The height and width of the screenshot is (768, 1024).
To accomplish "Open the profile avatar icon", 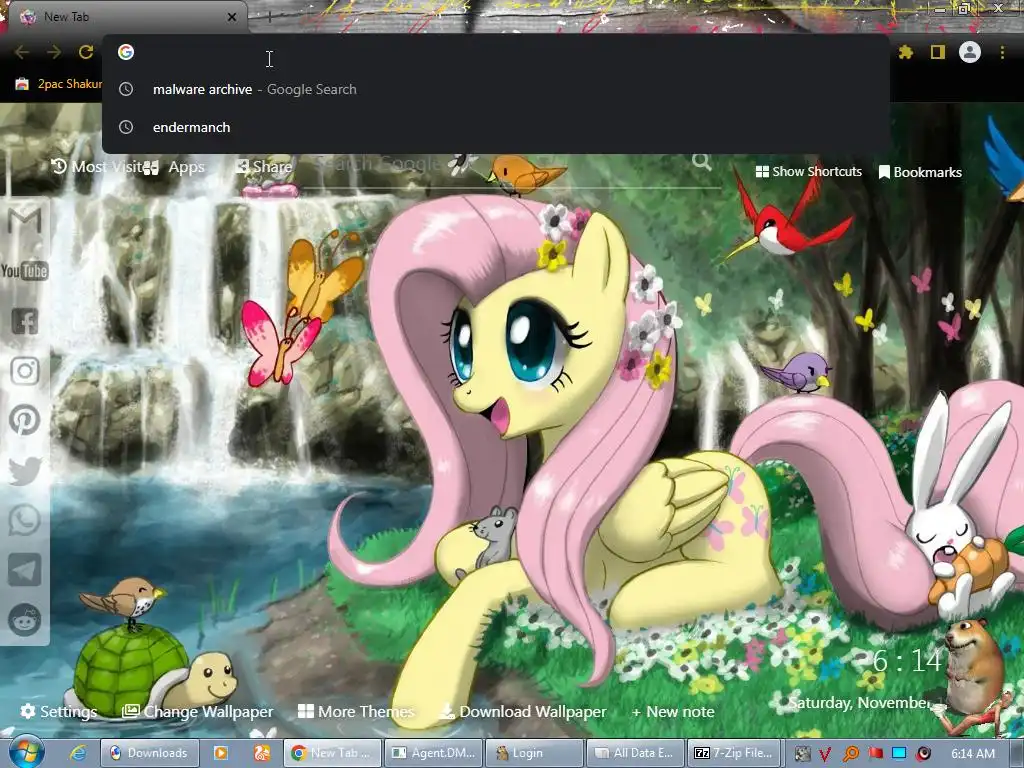I will 970,52.
